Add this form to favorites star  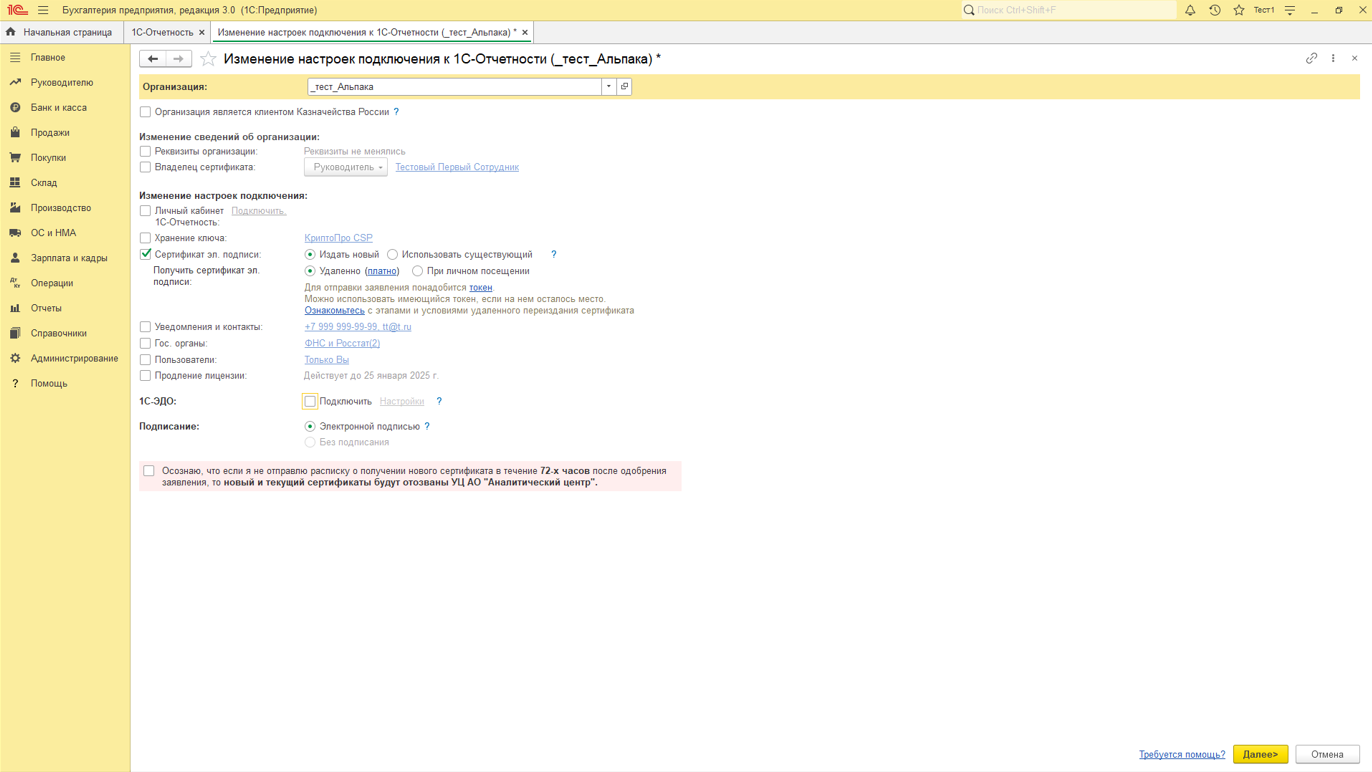point(208,59)
